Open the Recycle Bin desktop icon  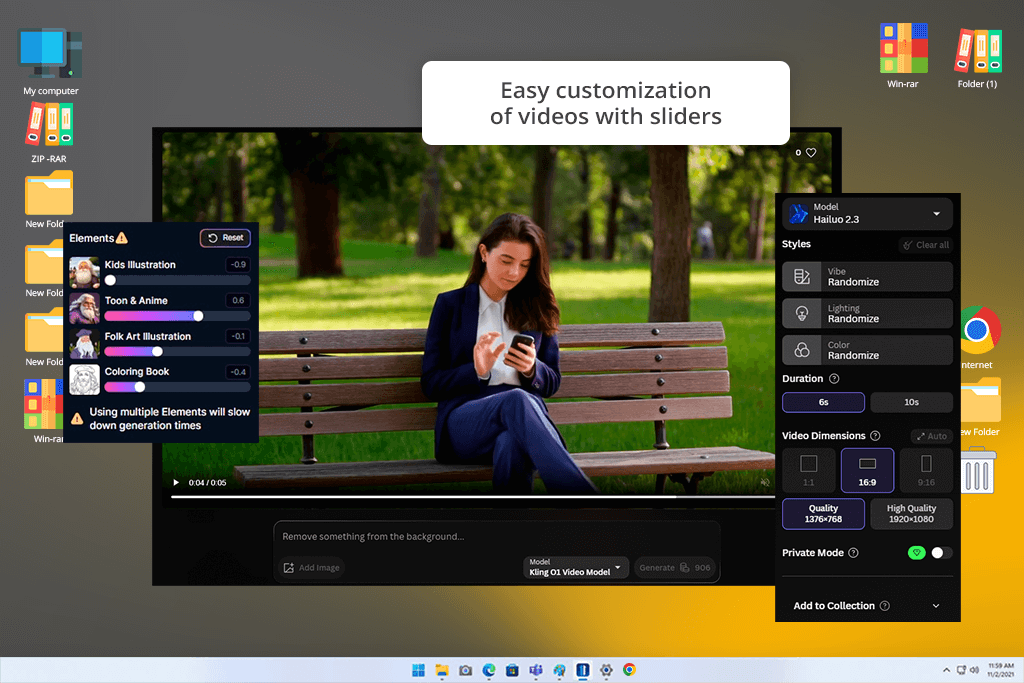978,469
